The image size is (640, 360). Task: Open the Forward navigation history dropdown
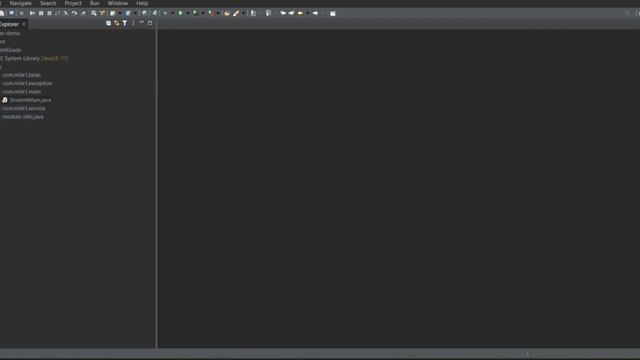[323, 13]
